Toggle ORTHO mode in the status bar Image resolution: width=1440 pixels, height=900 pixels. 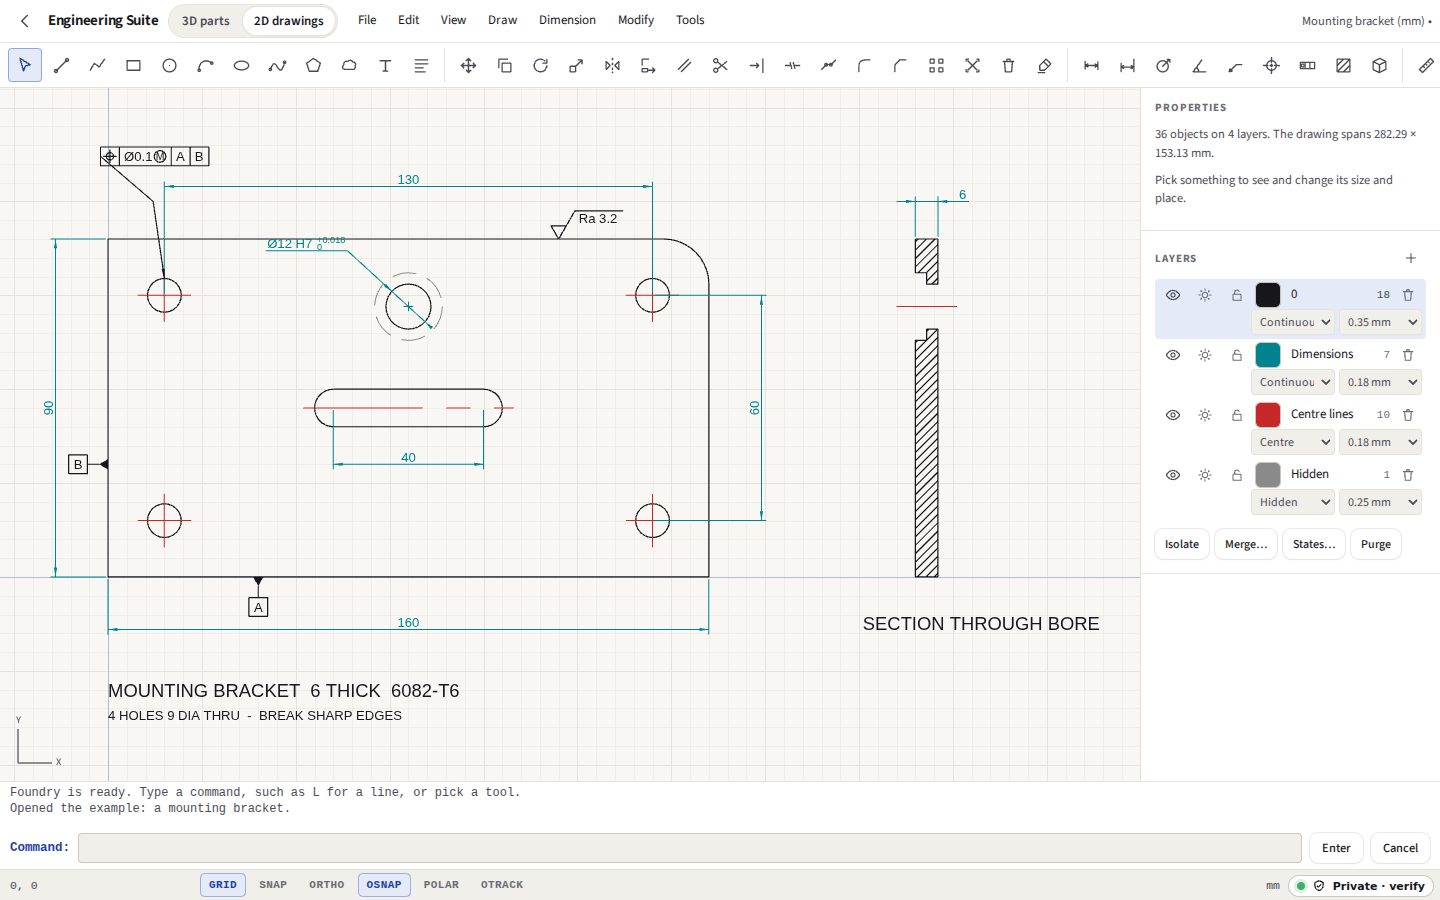tap(326, 885)
